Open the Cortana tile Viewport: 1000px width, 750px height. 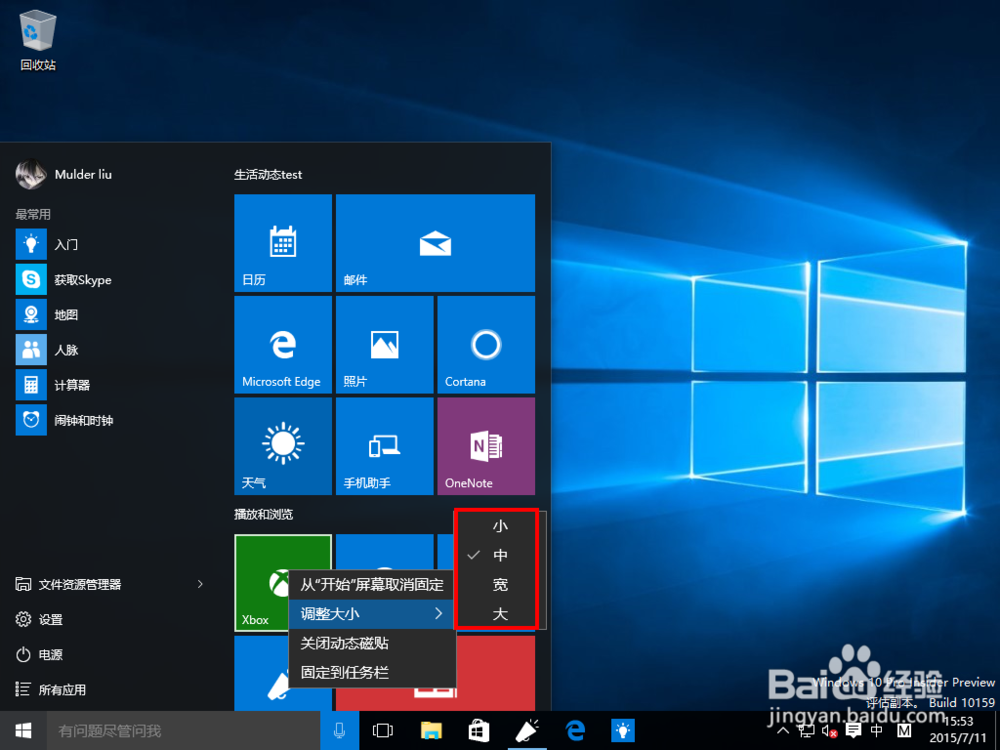[x=486, y=344]
